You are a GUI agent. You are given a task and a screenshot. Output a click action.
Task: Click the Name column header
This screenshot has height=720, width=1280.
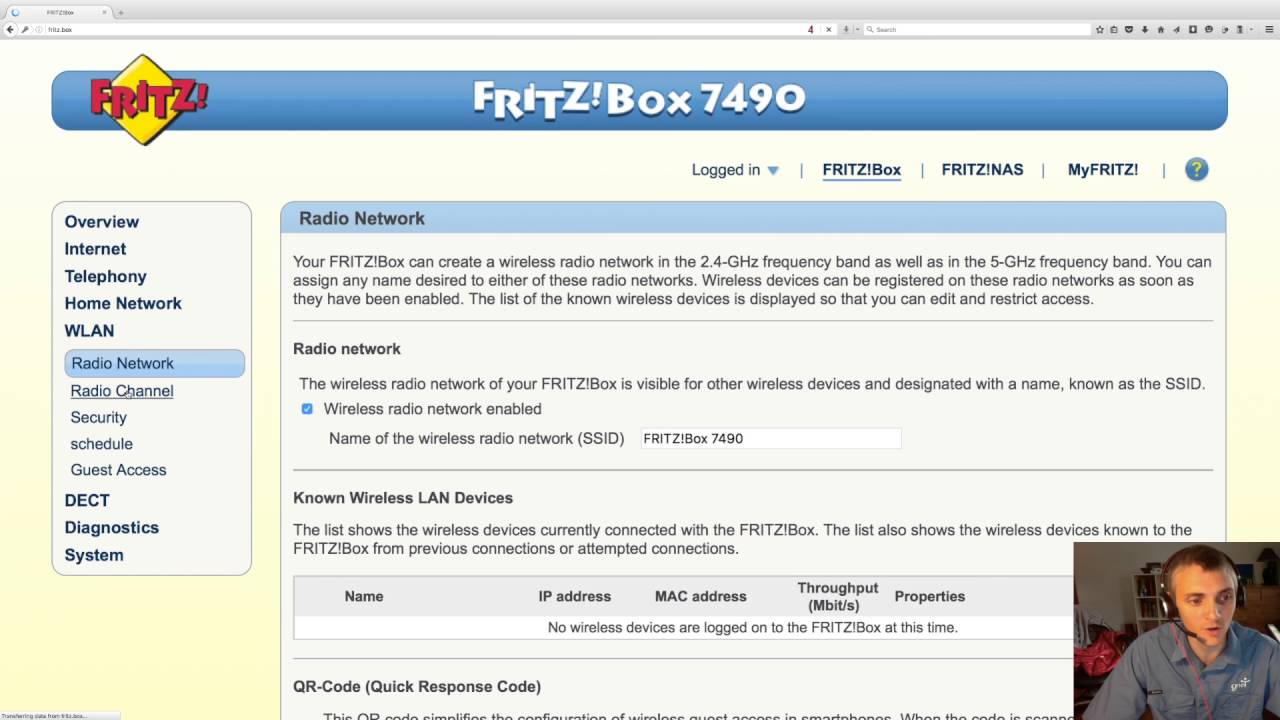click(364, 596)
